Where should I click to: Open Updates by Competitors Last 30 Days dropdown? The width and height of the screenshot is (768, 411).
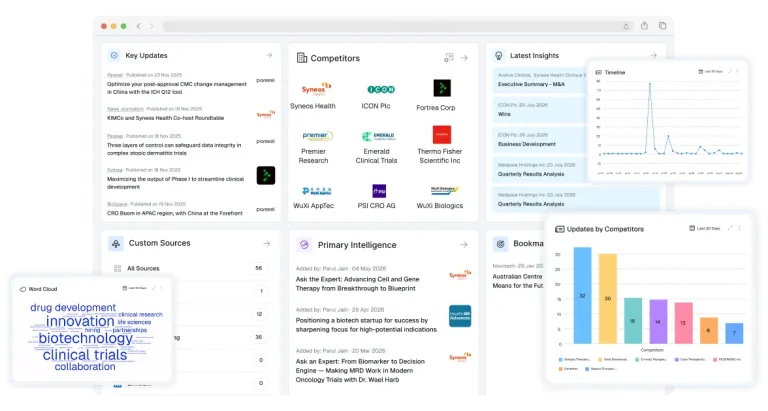point(704,228)
